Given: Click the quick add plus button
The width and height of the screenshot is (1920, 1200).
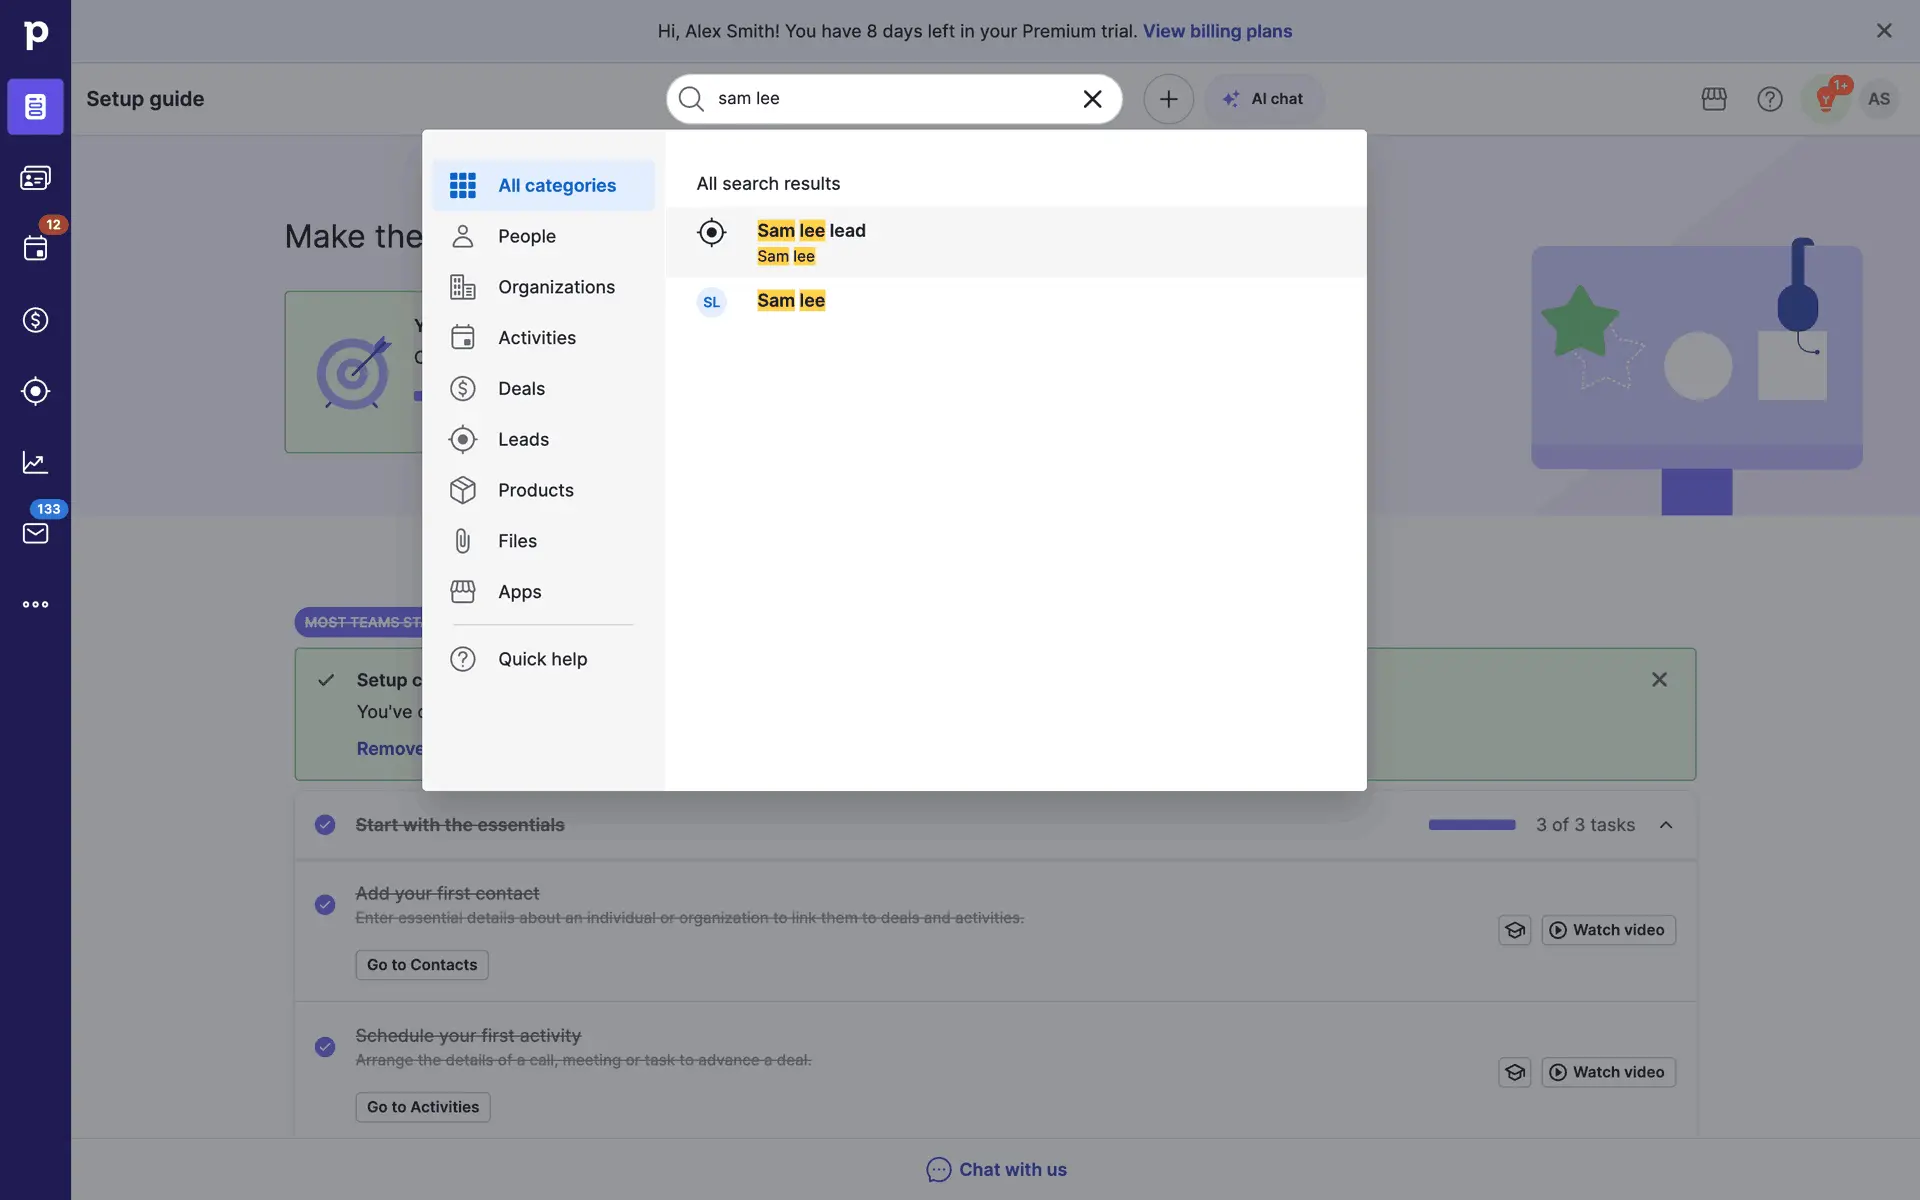Looking at the screenshot, I should pos(1168,99).
